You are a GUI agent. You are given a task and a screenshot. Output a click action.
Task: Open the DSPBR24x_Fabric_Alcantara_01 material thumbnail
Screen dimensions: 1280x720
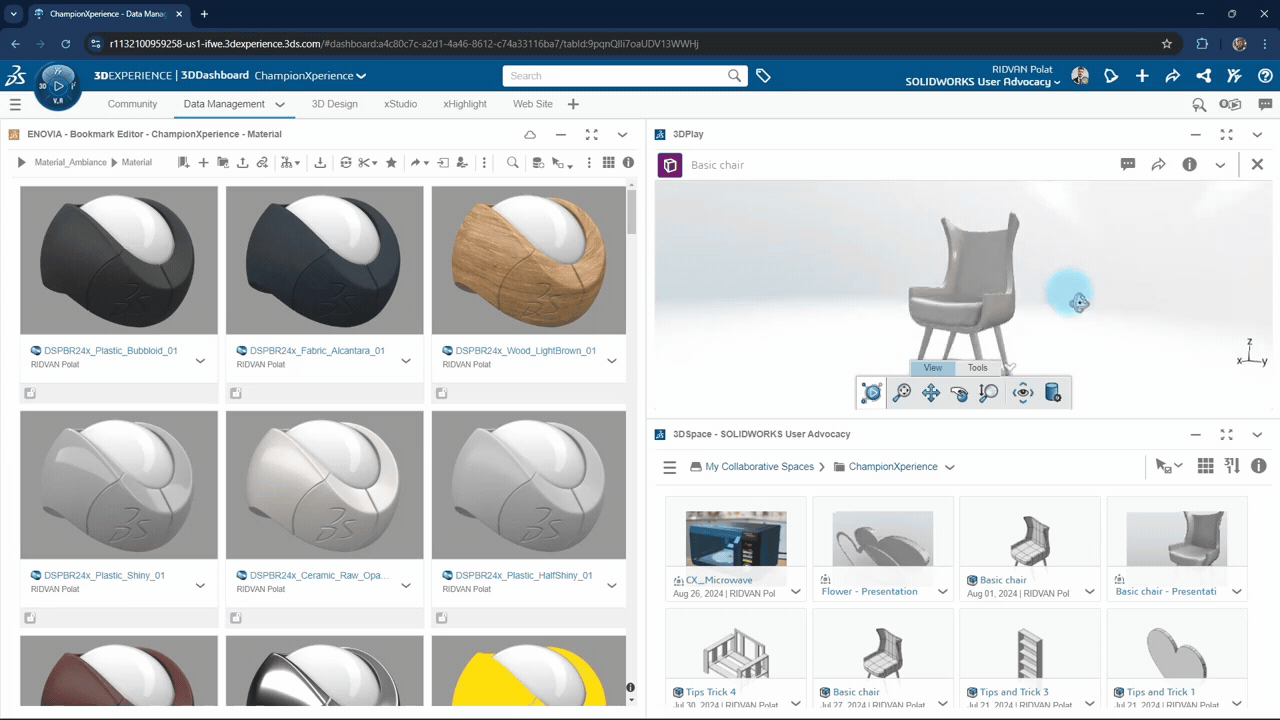(x=324, y=260)
